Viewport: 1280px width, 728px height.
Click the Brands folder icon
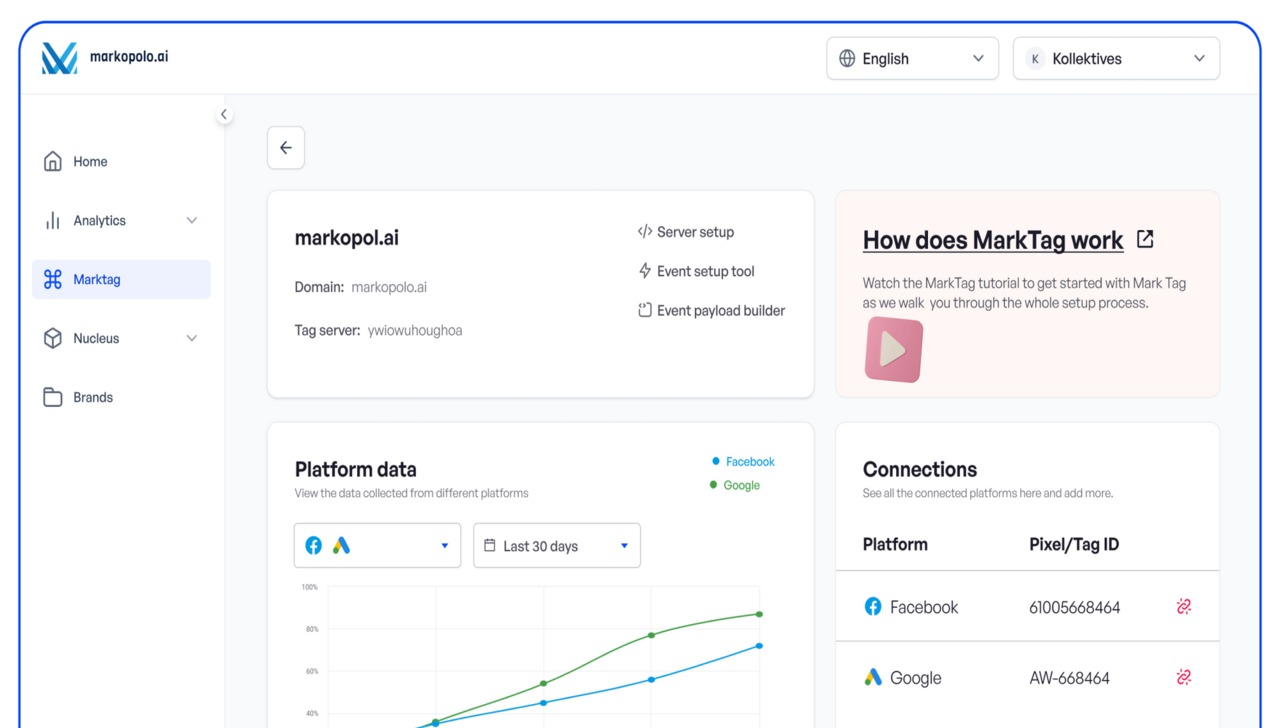click(x=53, y=397)
